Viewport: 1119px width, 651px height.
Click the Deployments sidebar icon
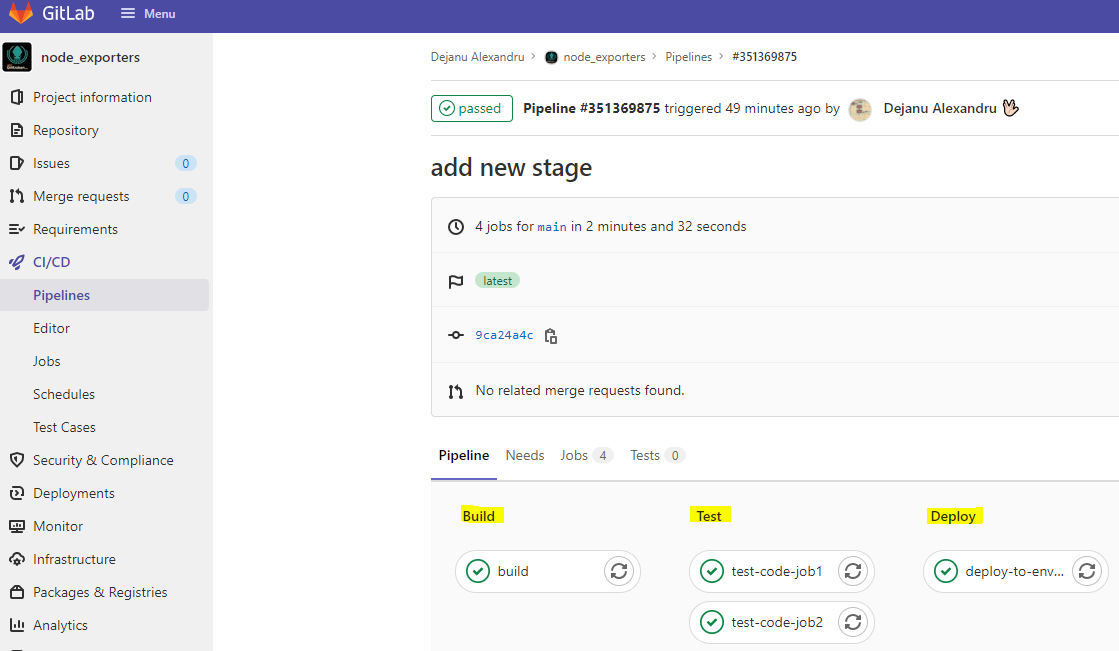click(17, 493)
